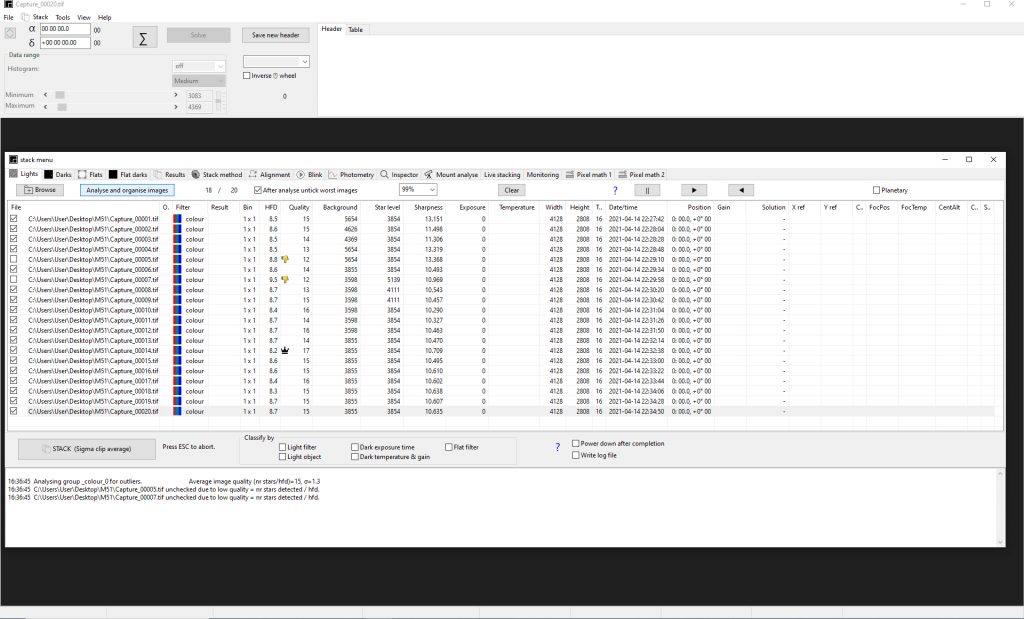This screenshot has height=619, width=1024.
Task: Open the Mount analyse tab
Action: [451, 175]
